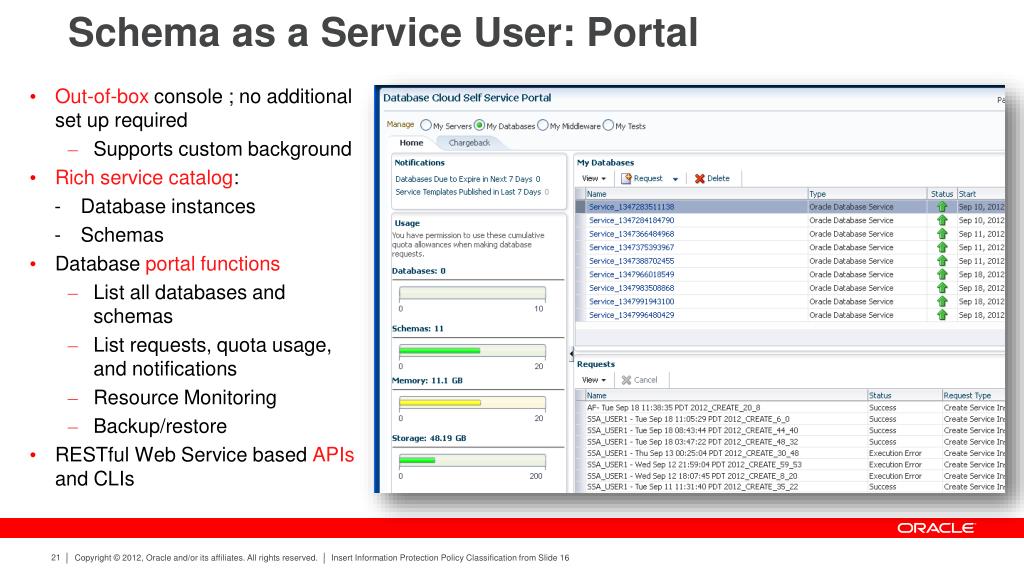Select the My Middleware radio button
The image size is (1024, 576).
(x=543, y=125)
